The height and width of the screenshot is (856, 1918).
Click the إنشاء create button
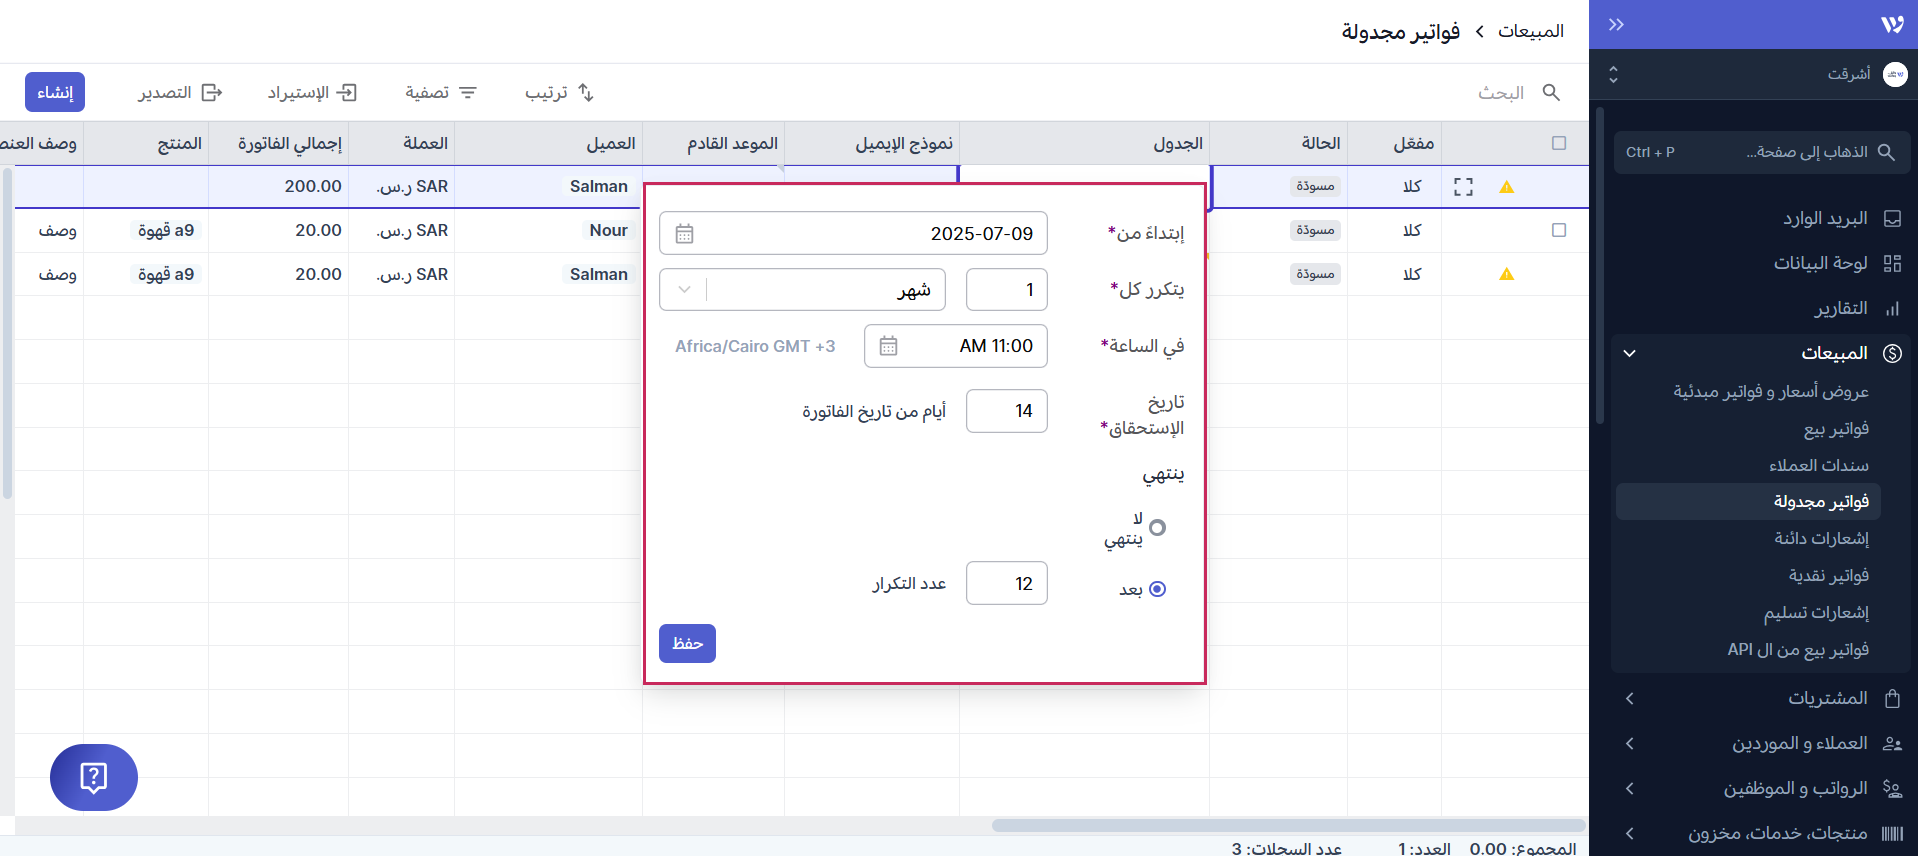[x=55, y=92]
